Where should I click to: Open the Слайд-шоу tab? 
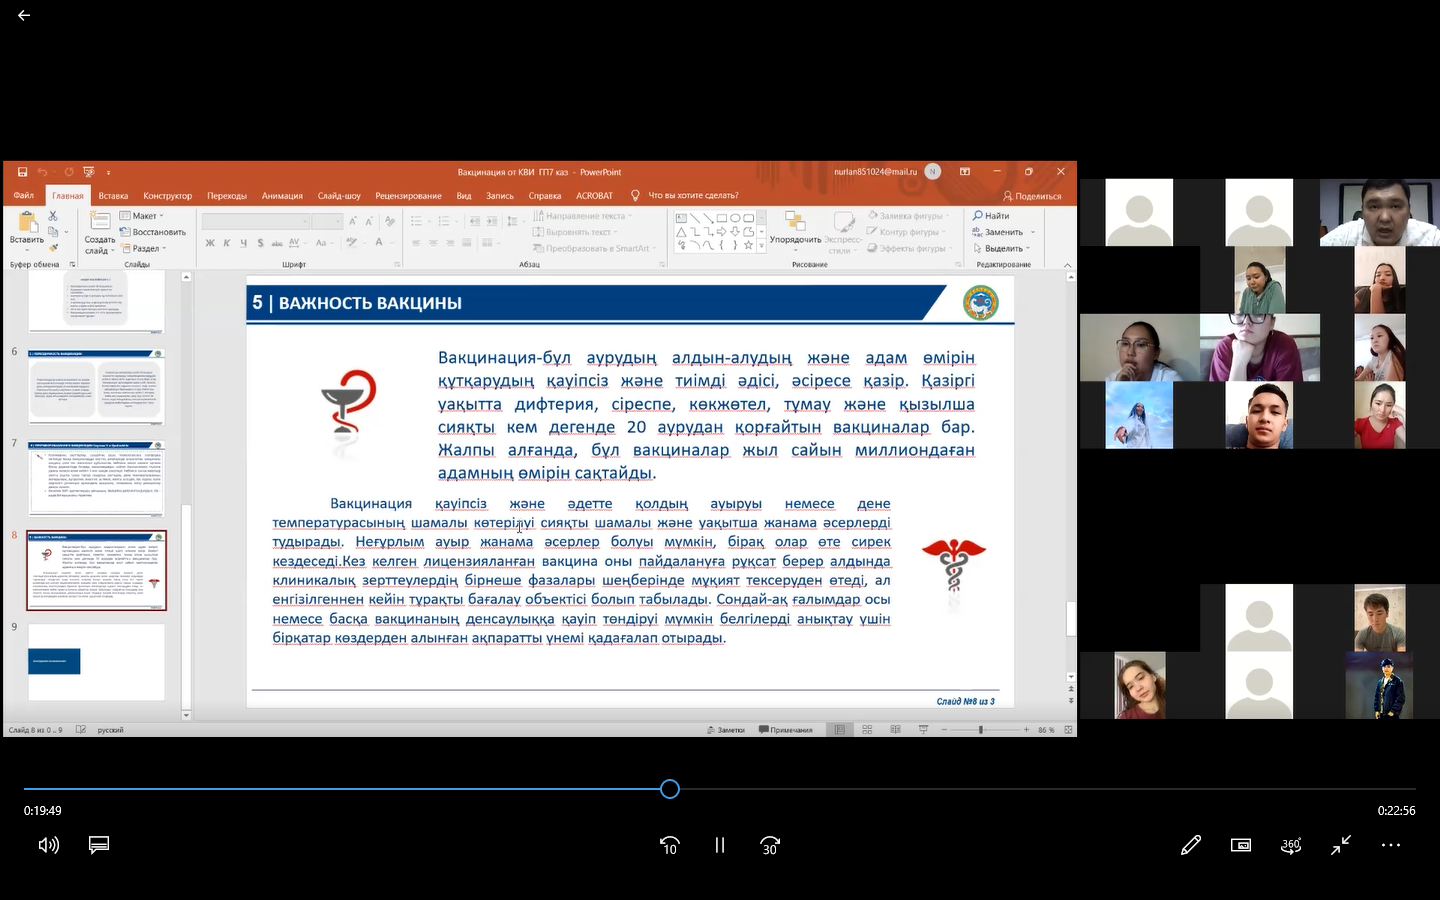point(339,196)
